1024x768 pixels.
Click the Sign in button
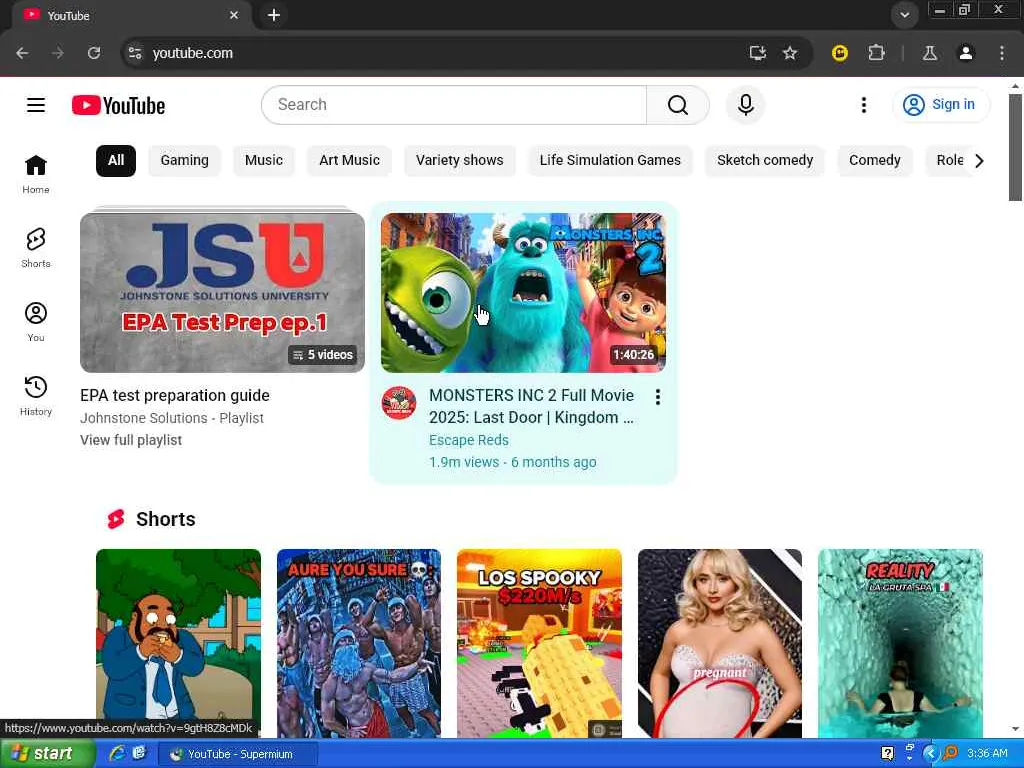point(941,104)
